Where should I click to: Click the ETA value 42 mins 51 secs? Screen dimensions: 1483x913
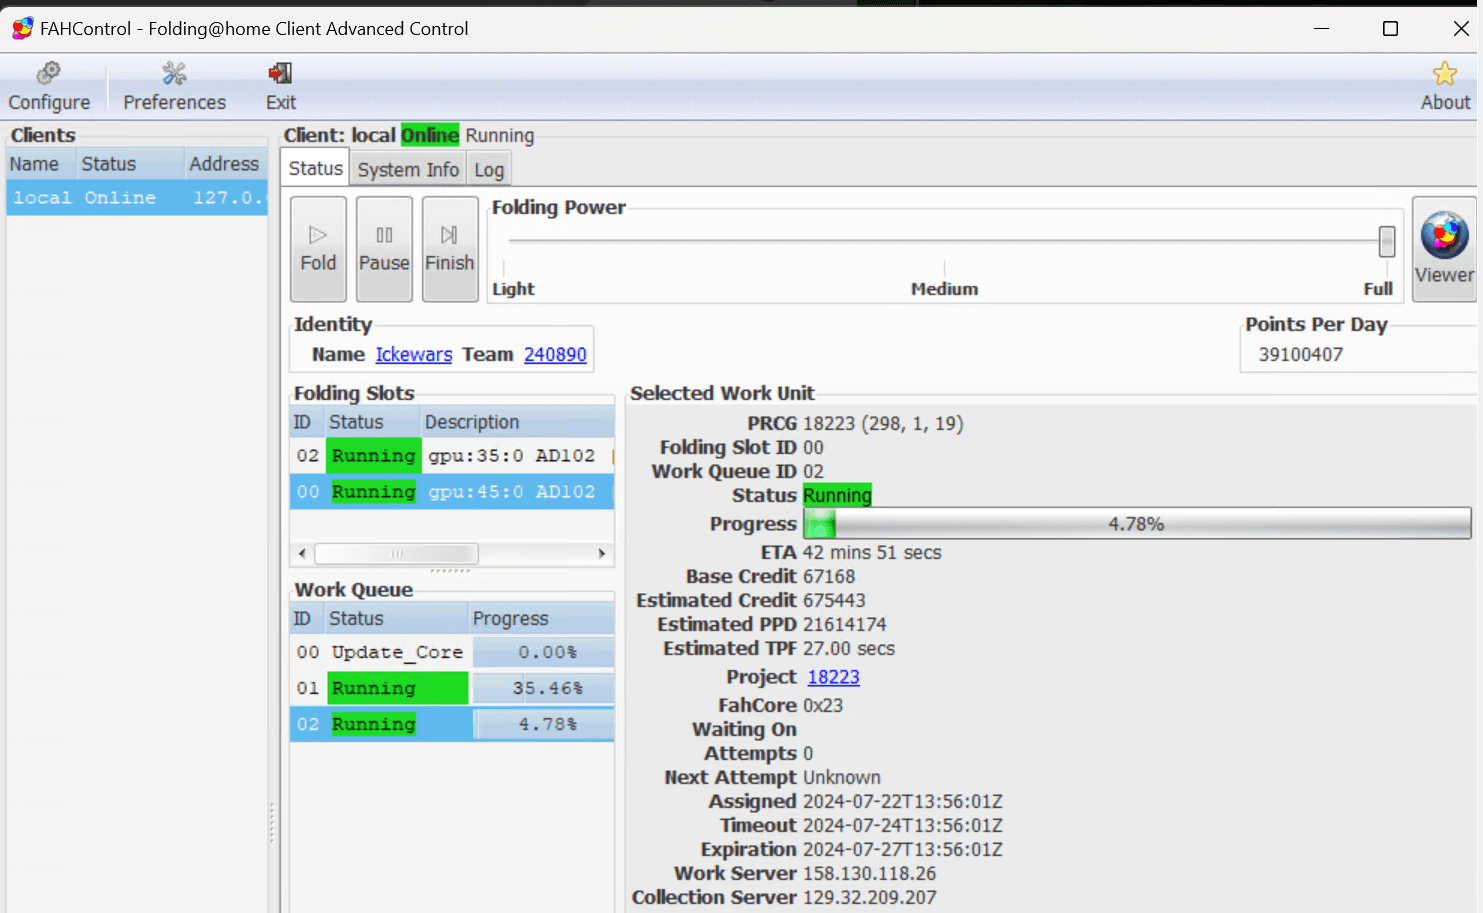872,552
